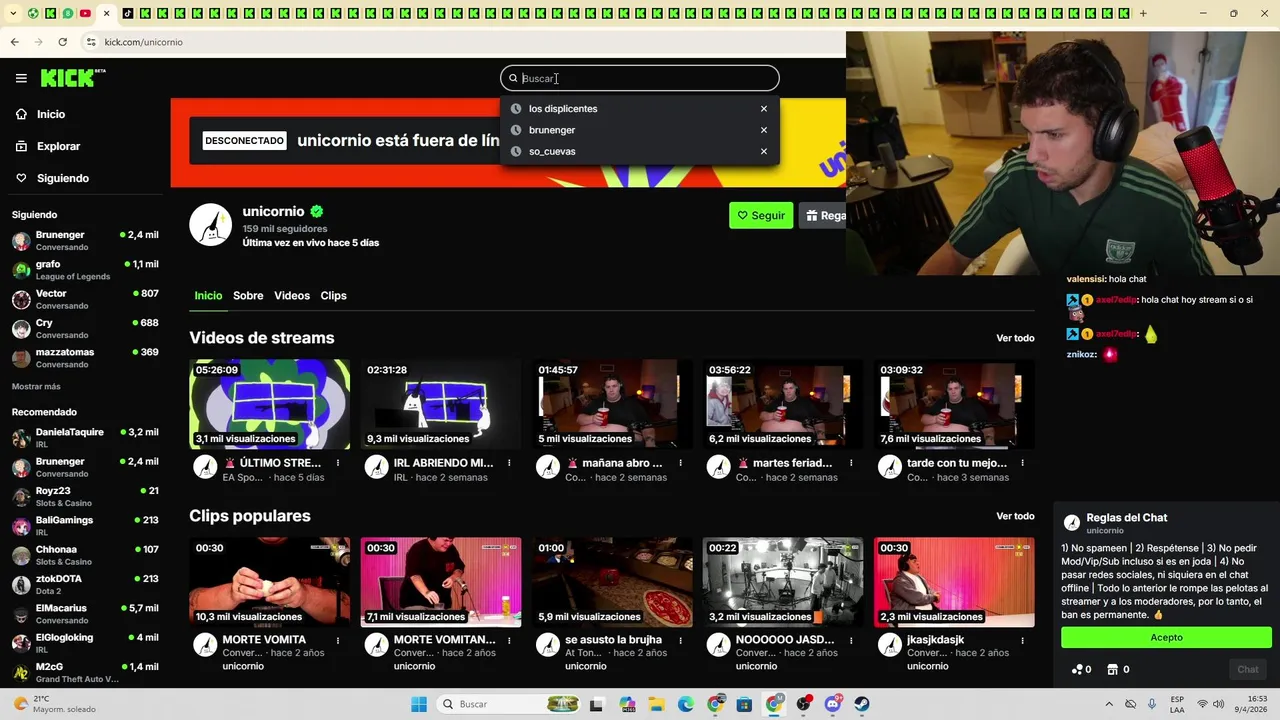The width and height of the screenshot is (1280, 720).
Task: Open Windows Start menu
Action: click(419, 704)
